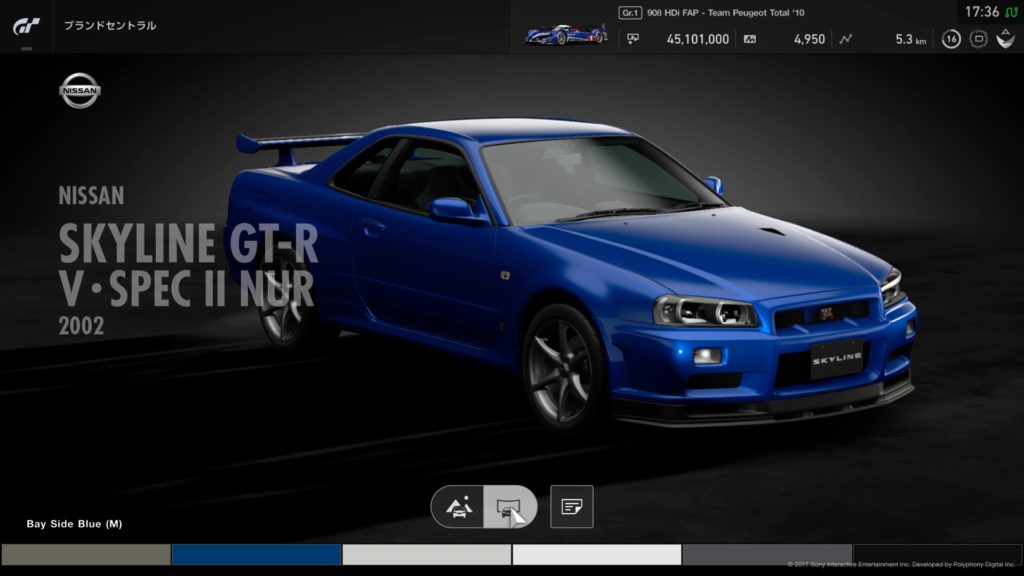
Task: Open the driver profile helmet icon
Action: tap(1005, 39)
